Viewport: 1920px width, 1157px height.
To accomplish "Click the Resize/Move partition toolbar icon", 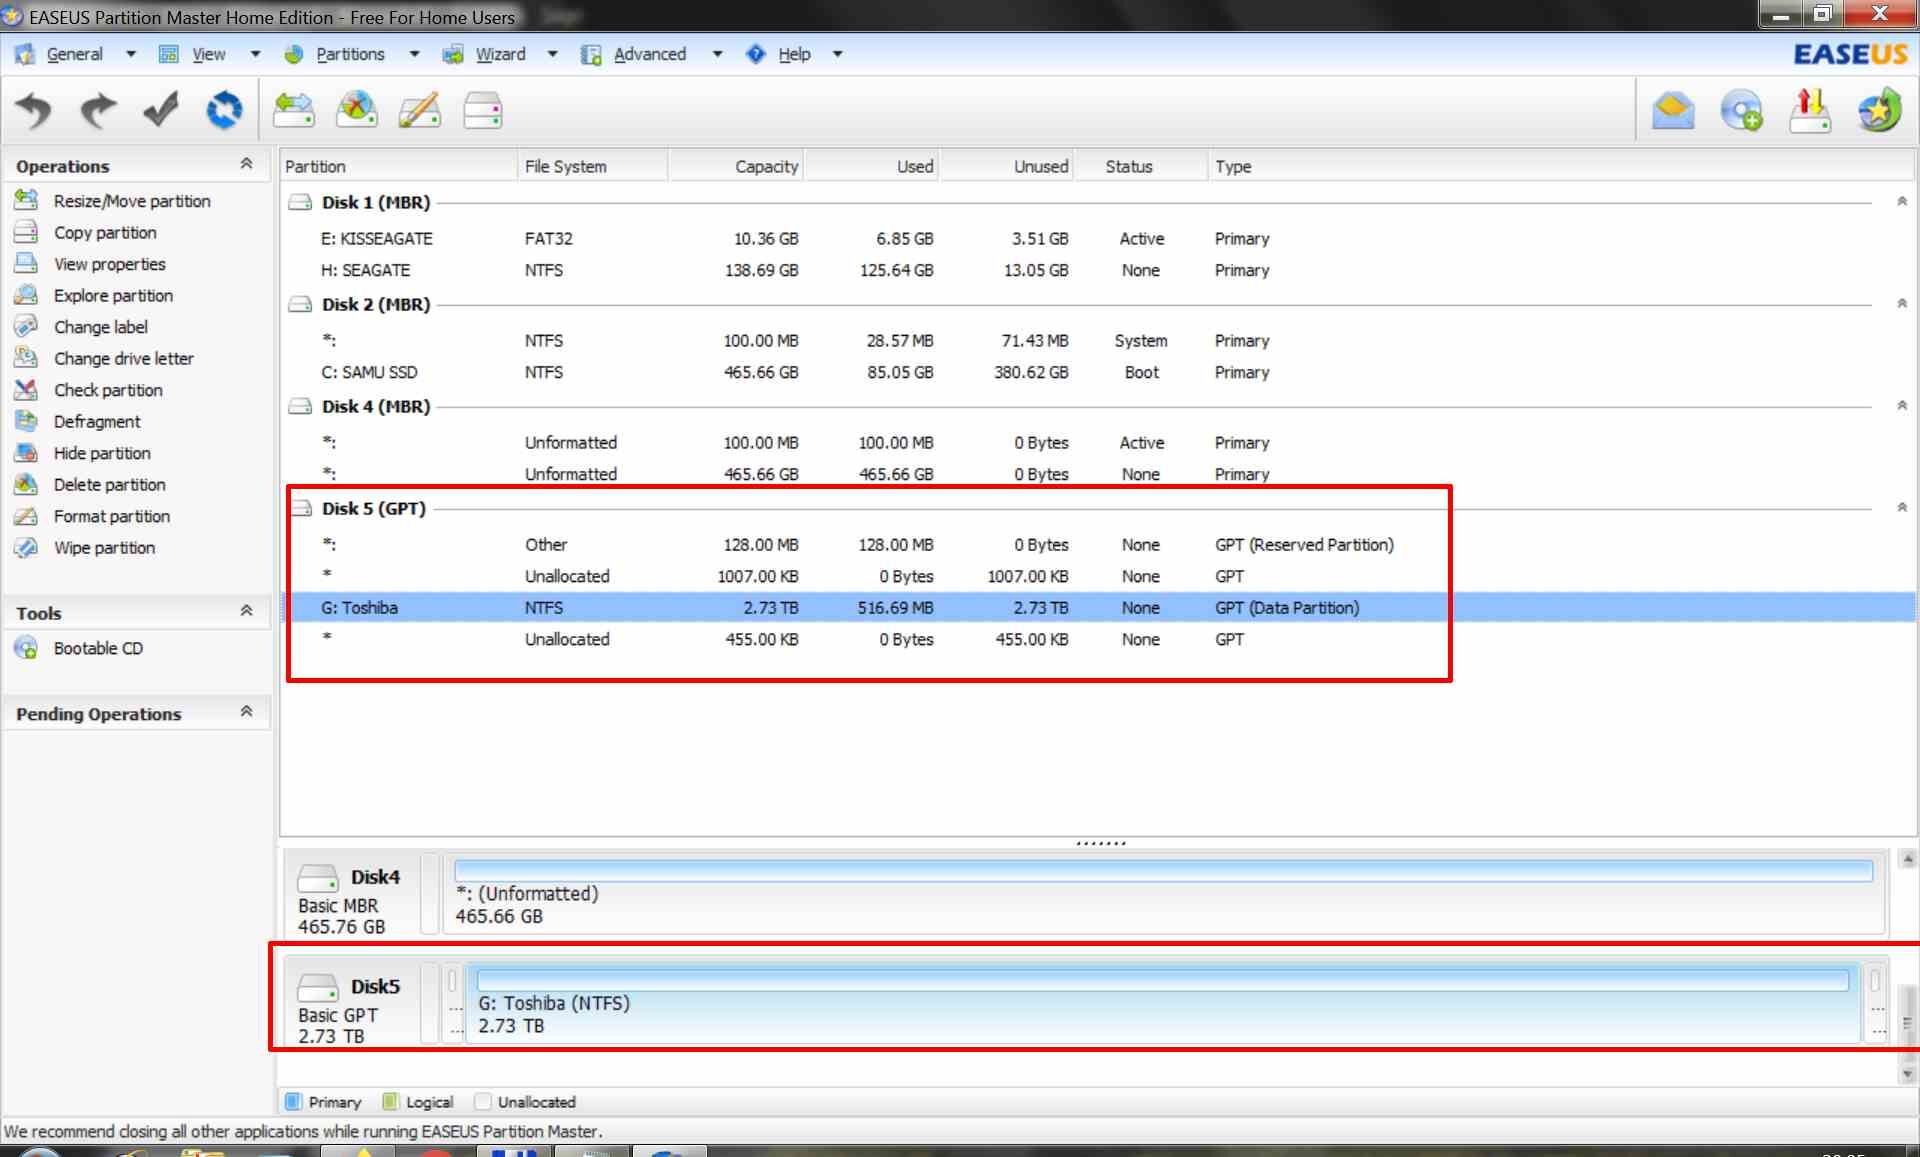I will tap(293, 110).
